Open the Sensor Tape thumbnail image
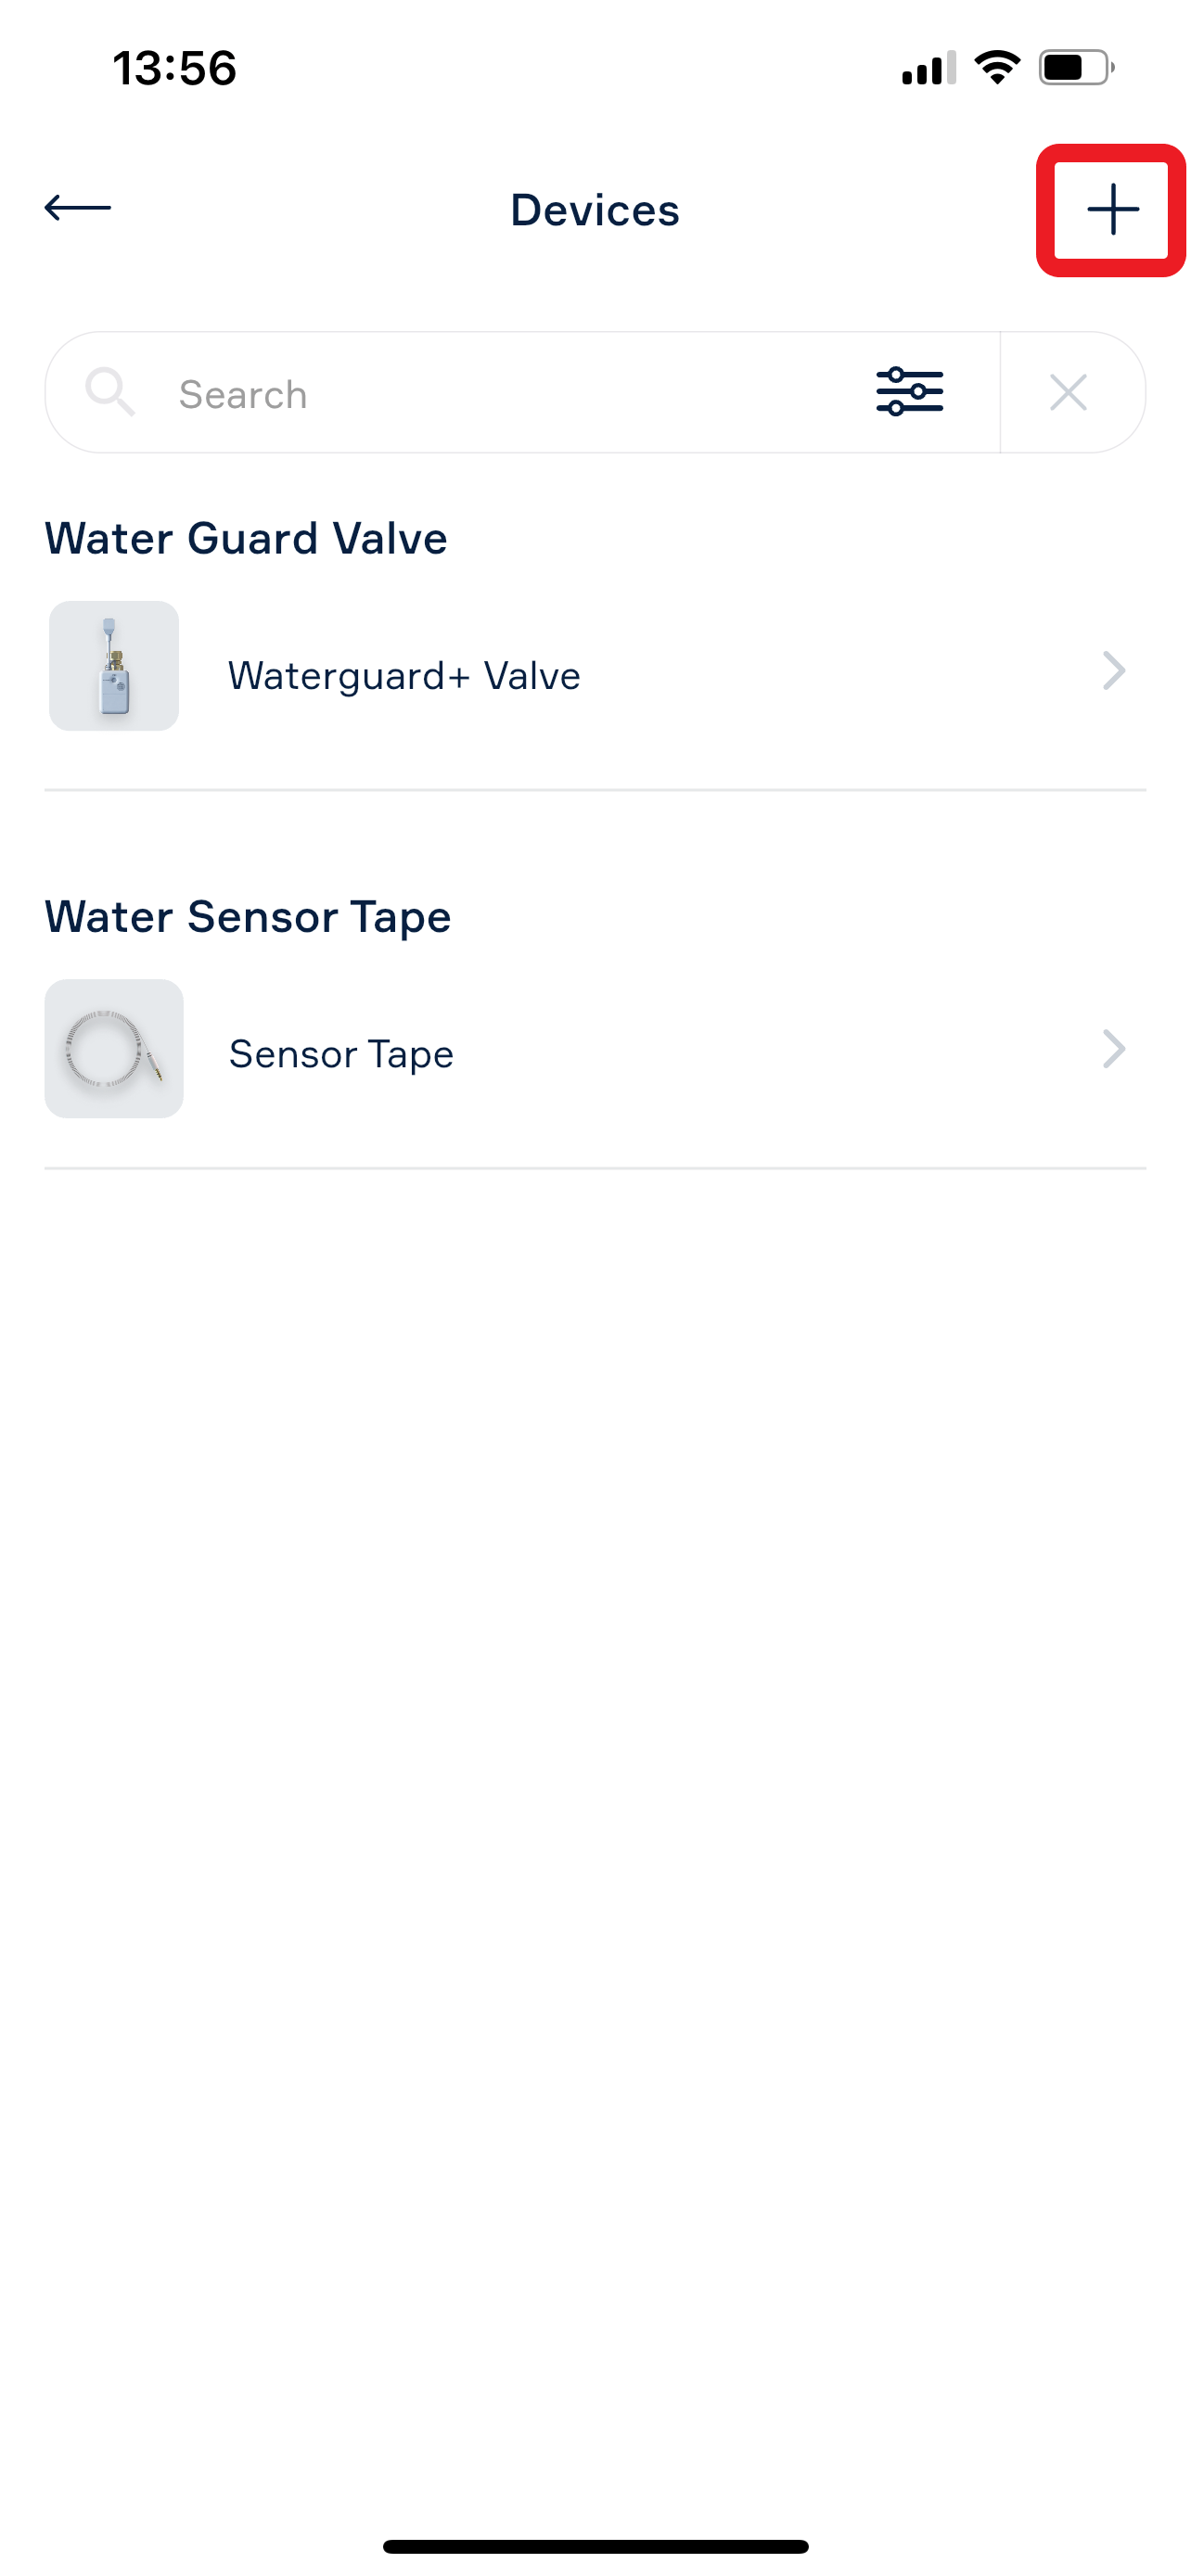This screenshot has height=2576, width=1191. [x=114, y=1049]
